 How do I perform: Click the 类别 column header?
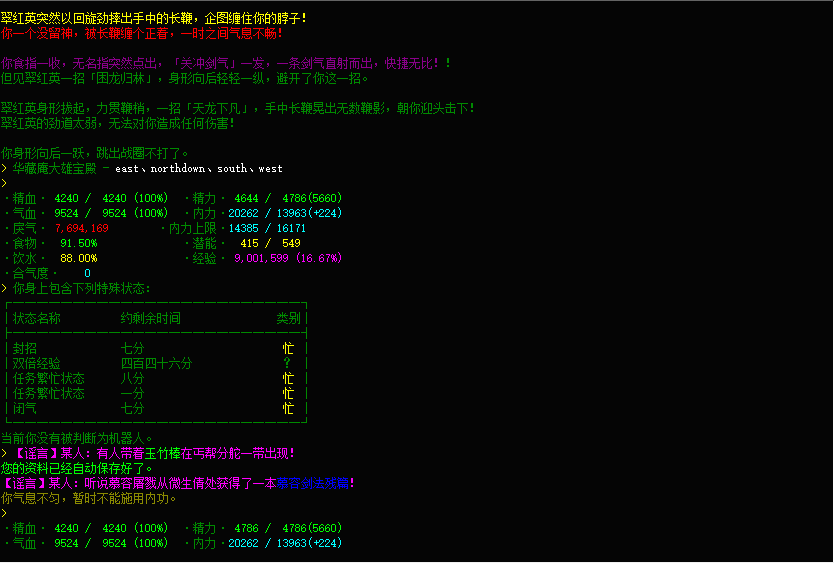[x=288, y=318]
